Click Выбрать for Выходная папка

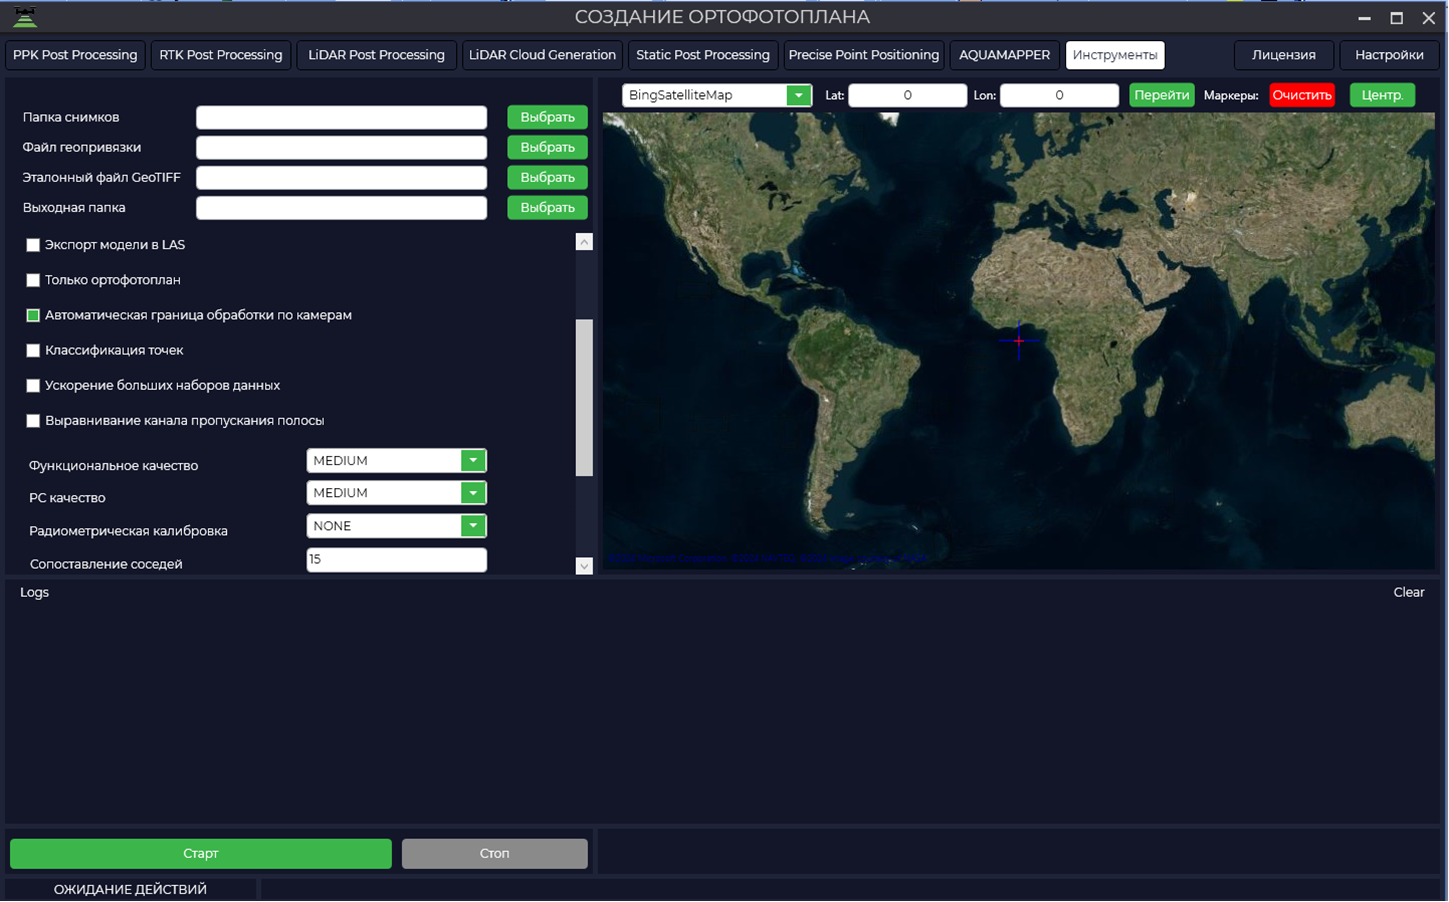547,207
